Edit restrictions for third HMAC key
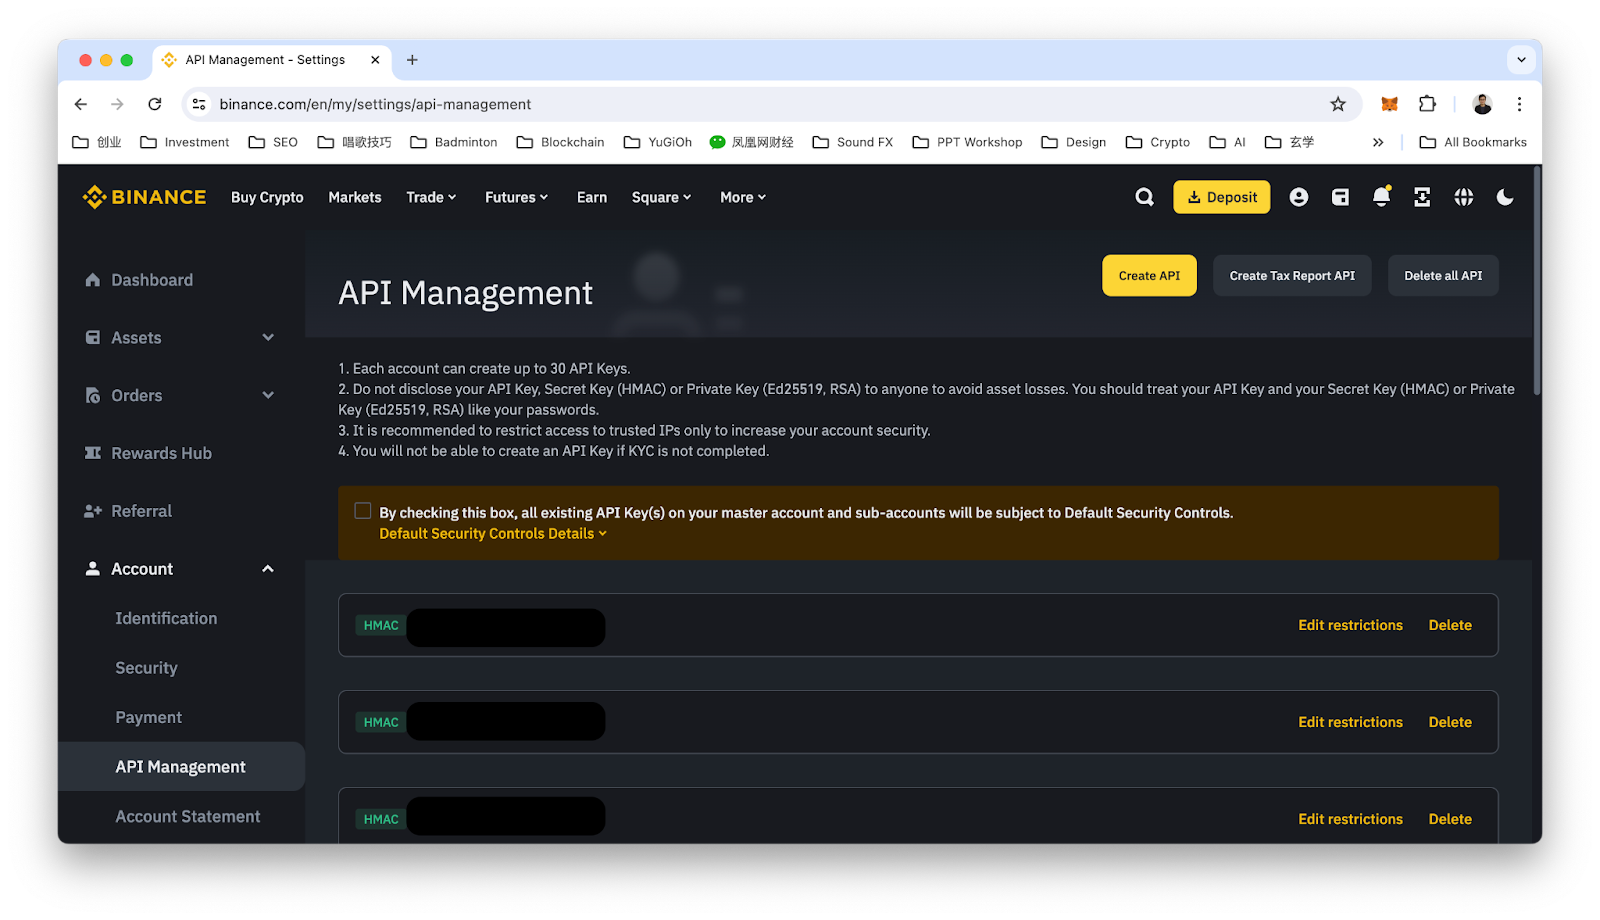Screen dimensions: 1600x920 [x=1350, y=819]
